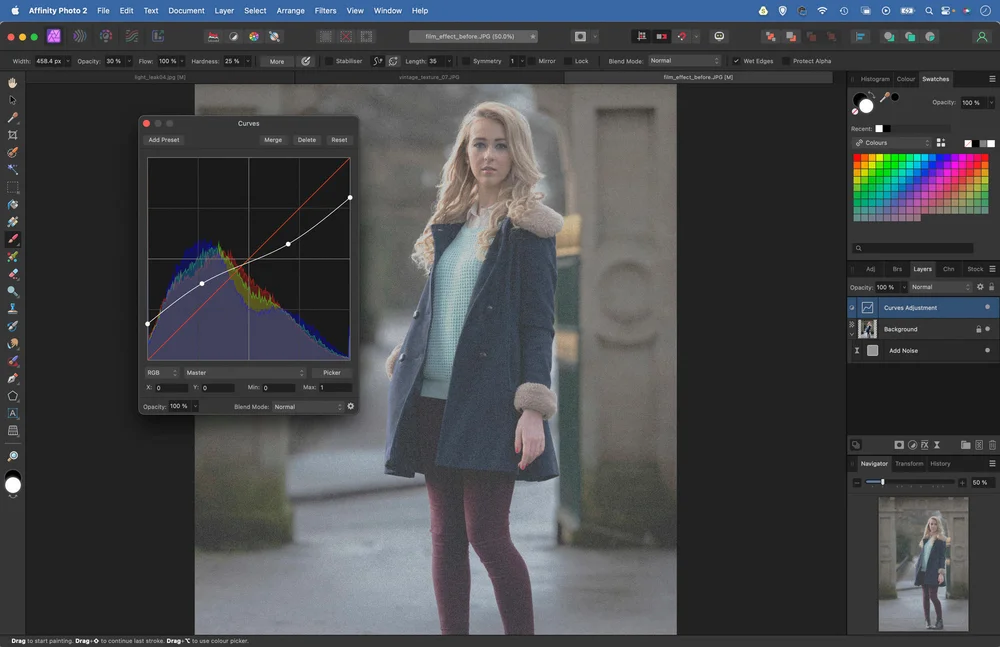Switch to Export Persona icon
1000x647 pixels.
pyautogui.click(x=158, y=36)
